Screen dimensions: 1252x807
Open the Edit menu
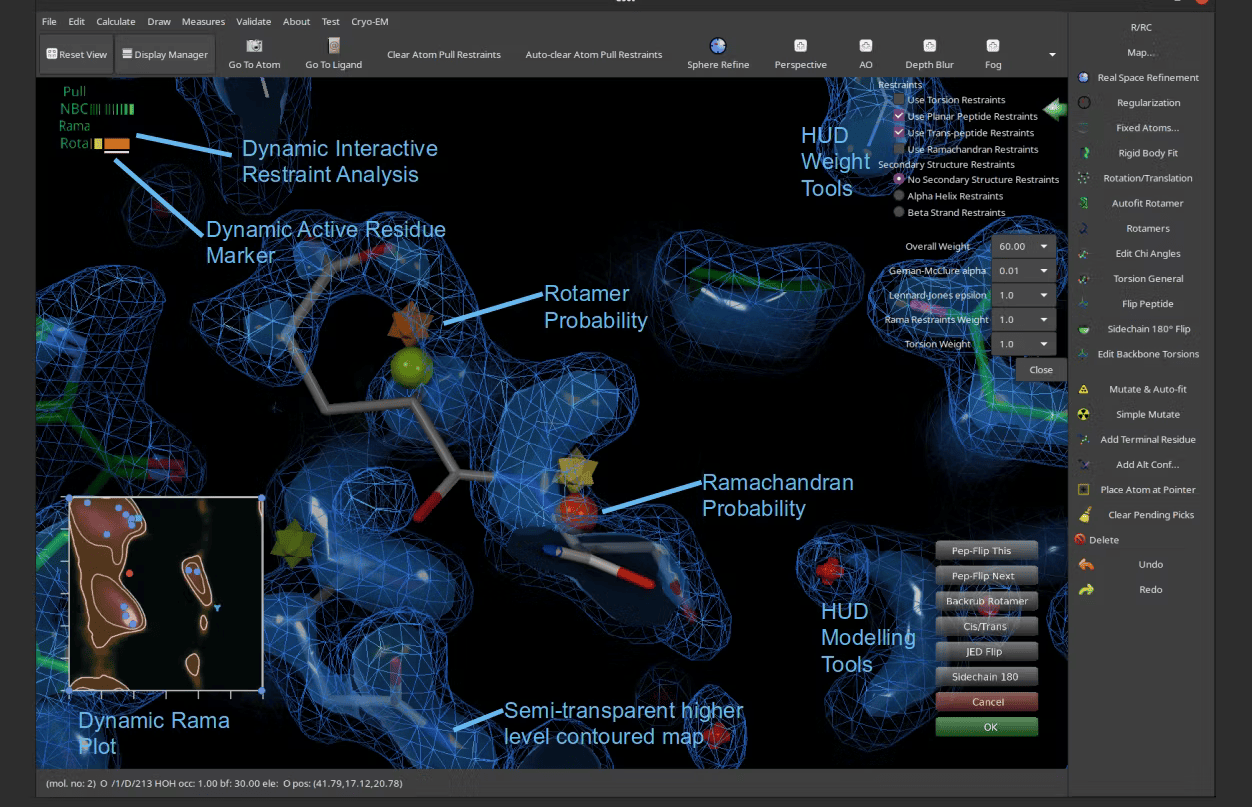[x=77, y=21]
